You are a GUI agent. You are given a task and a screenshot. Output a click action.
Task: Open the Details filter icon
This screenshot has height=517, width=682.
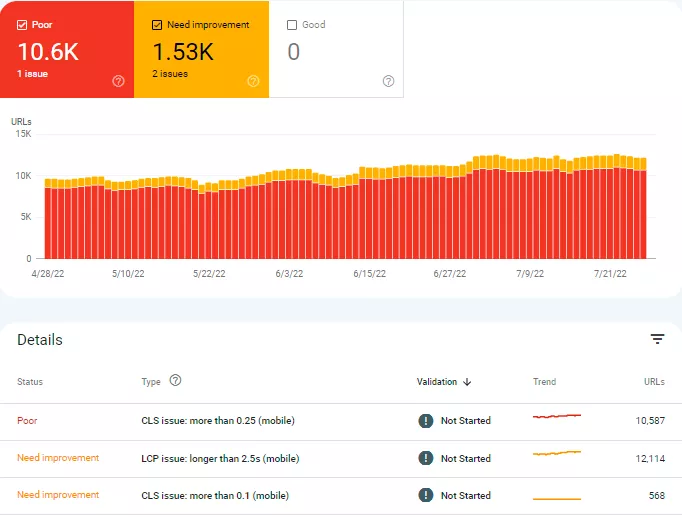(x=657, y=339)
